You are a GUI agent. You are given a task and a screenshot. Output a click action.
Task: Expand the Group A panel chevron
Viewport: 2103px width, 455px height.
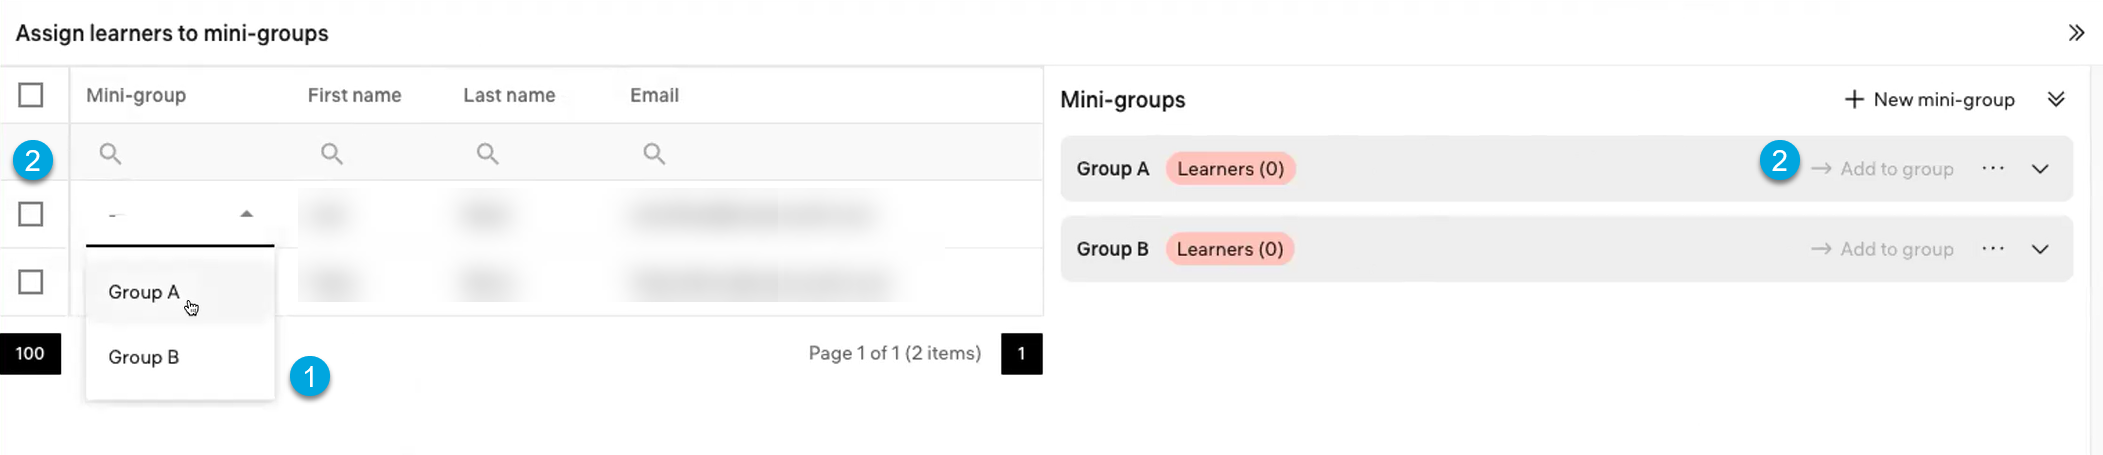[x=2040, y=169]
